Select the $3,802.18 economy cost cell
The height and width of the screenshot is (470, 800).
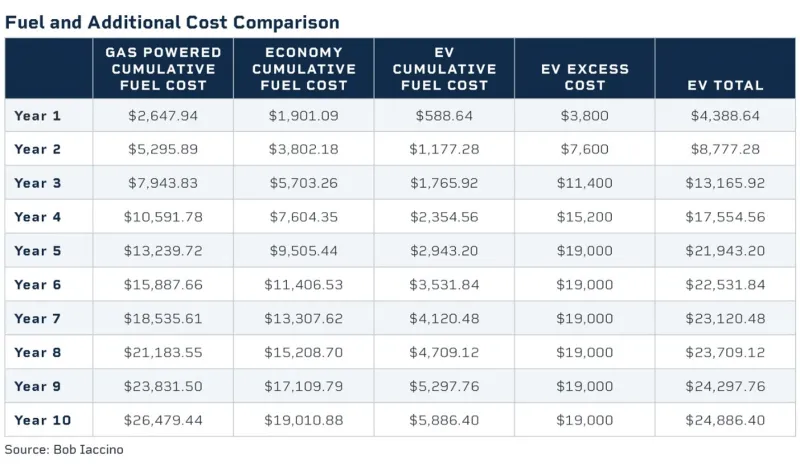304,150
